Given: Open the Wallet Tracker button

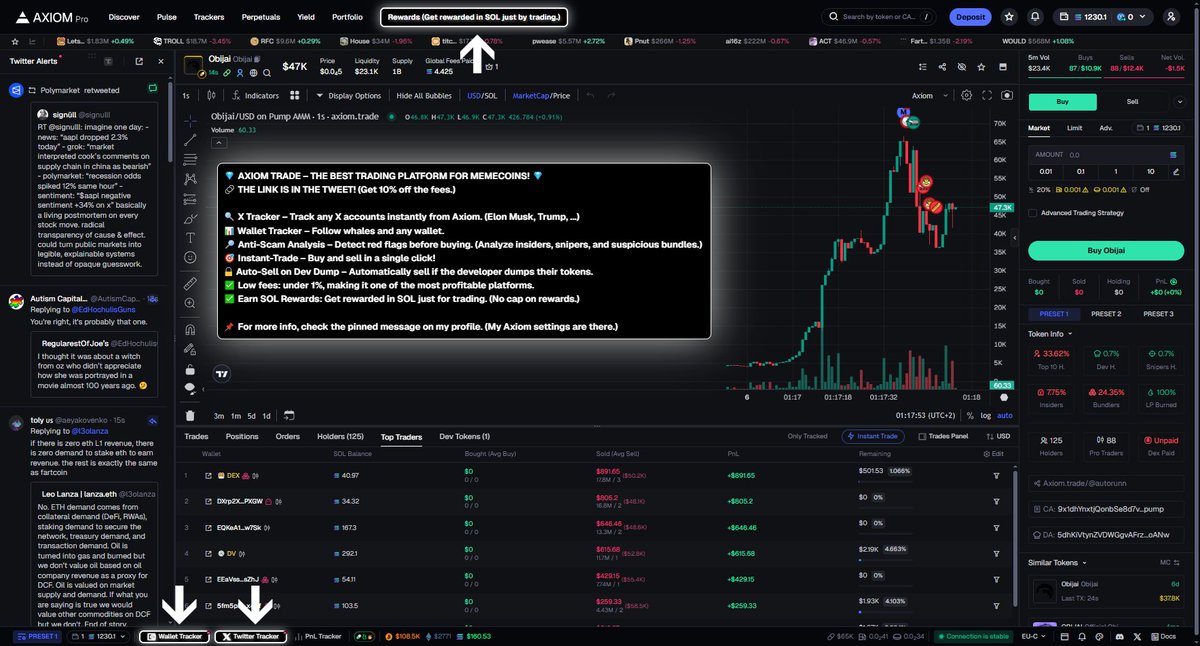Looking at the screenshot, I should coord(175,636).
